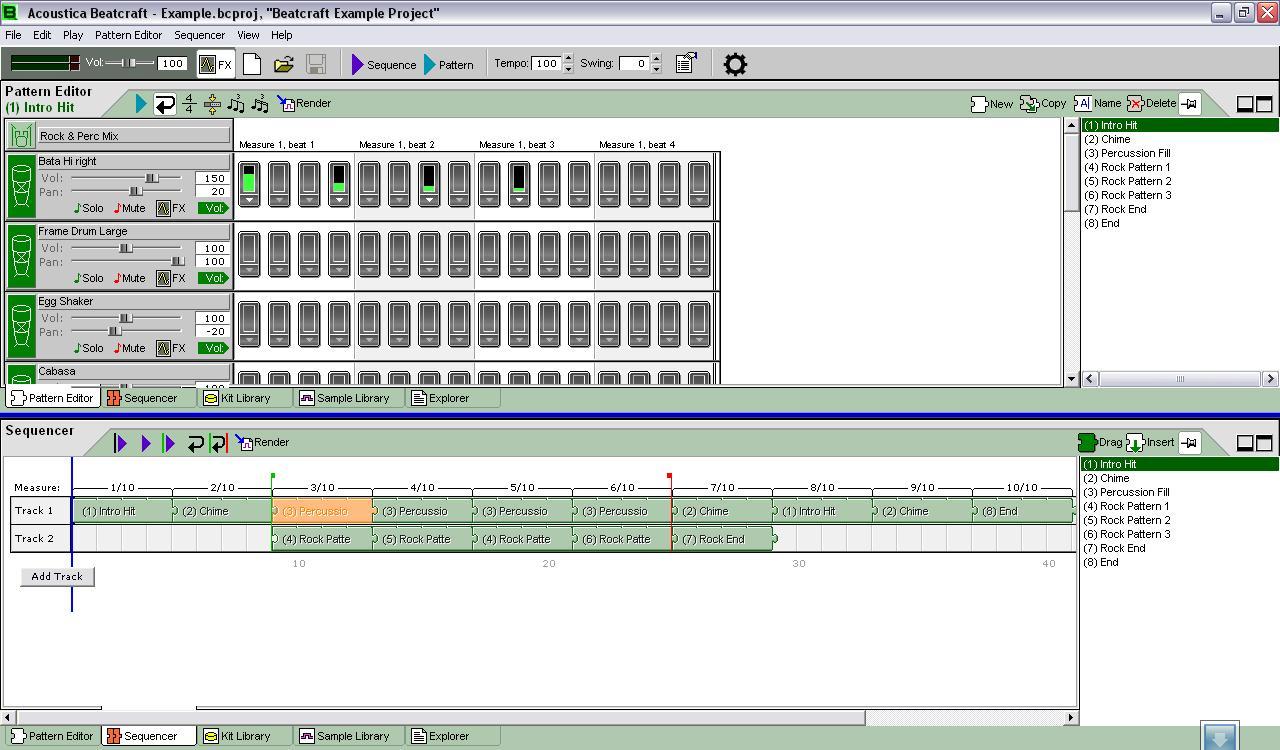Adjust the master Vol slider

point(130,63)
